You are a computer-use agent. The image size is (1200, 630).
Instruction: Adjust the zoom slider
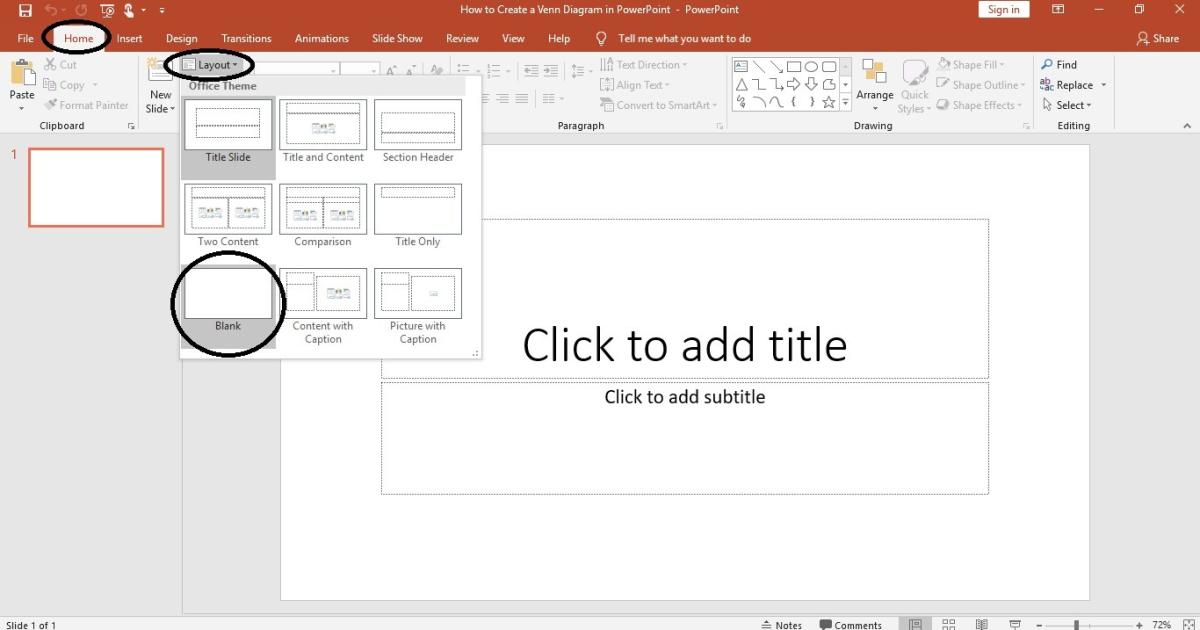[1076, 623]
